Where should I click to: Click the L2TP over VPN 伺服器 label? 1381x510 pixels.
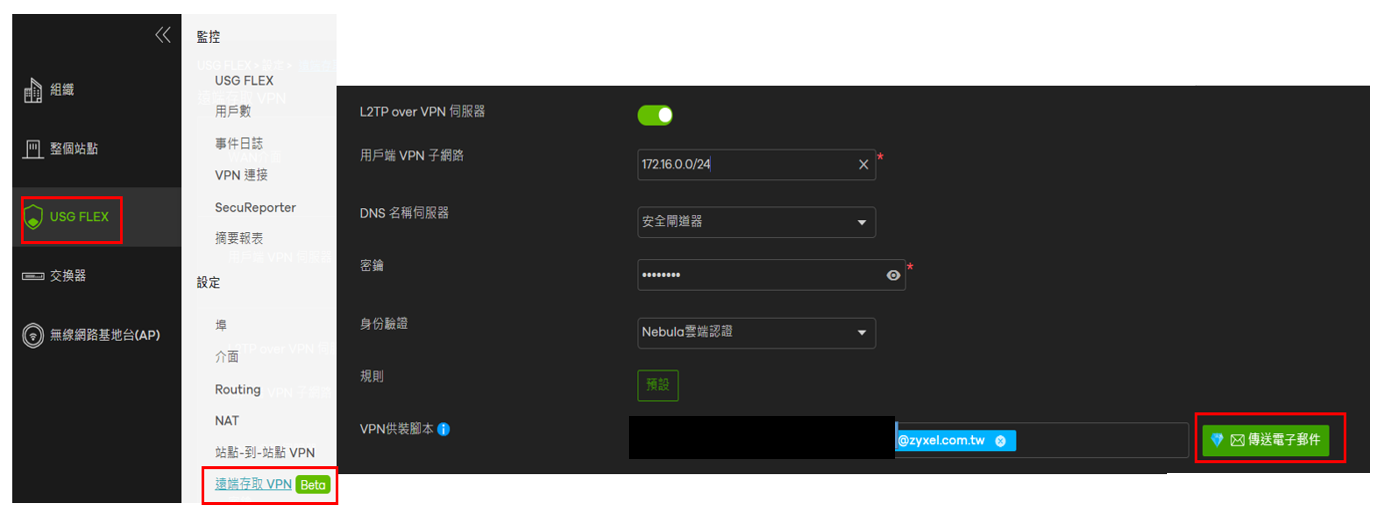(x=422, y=111)
